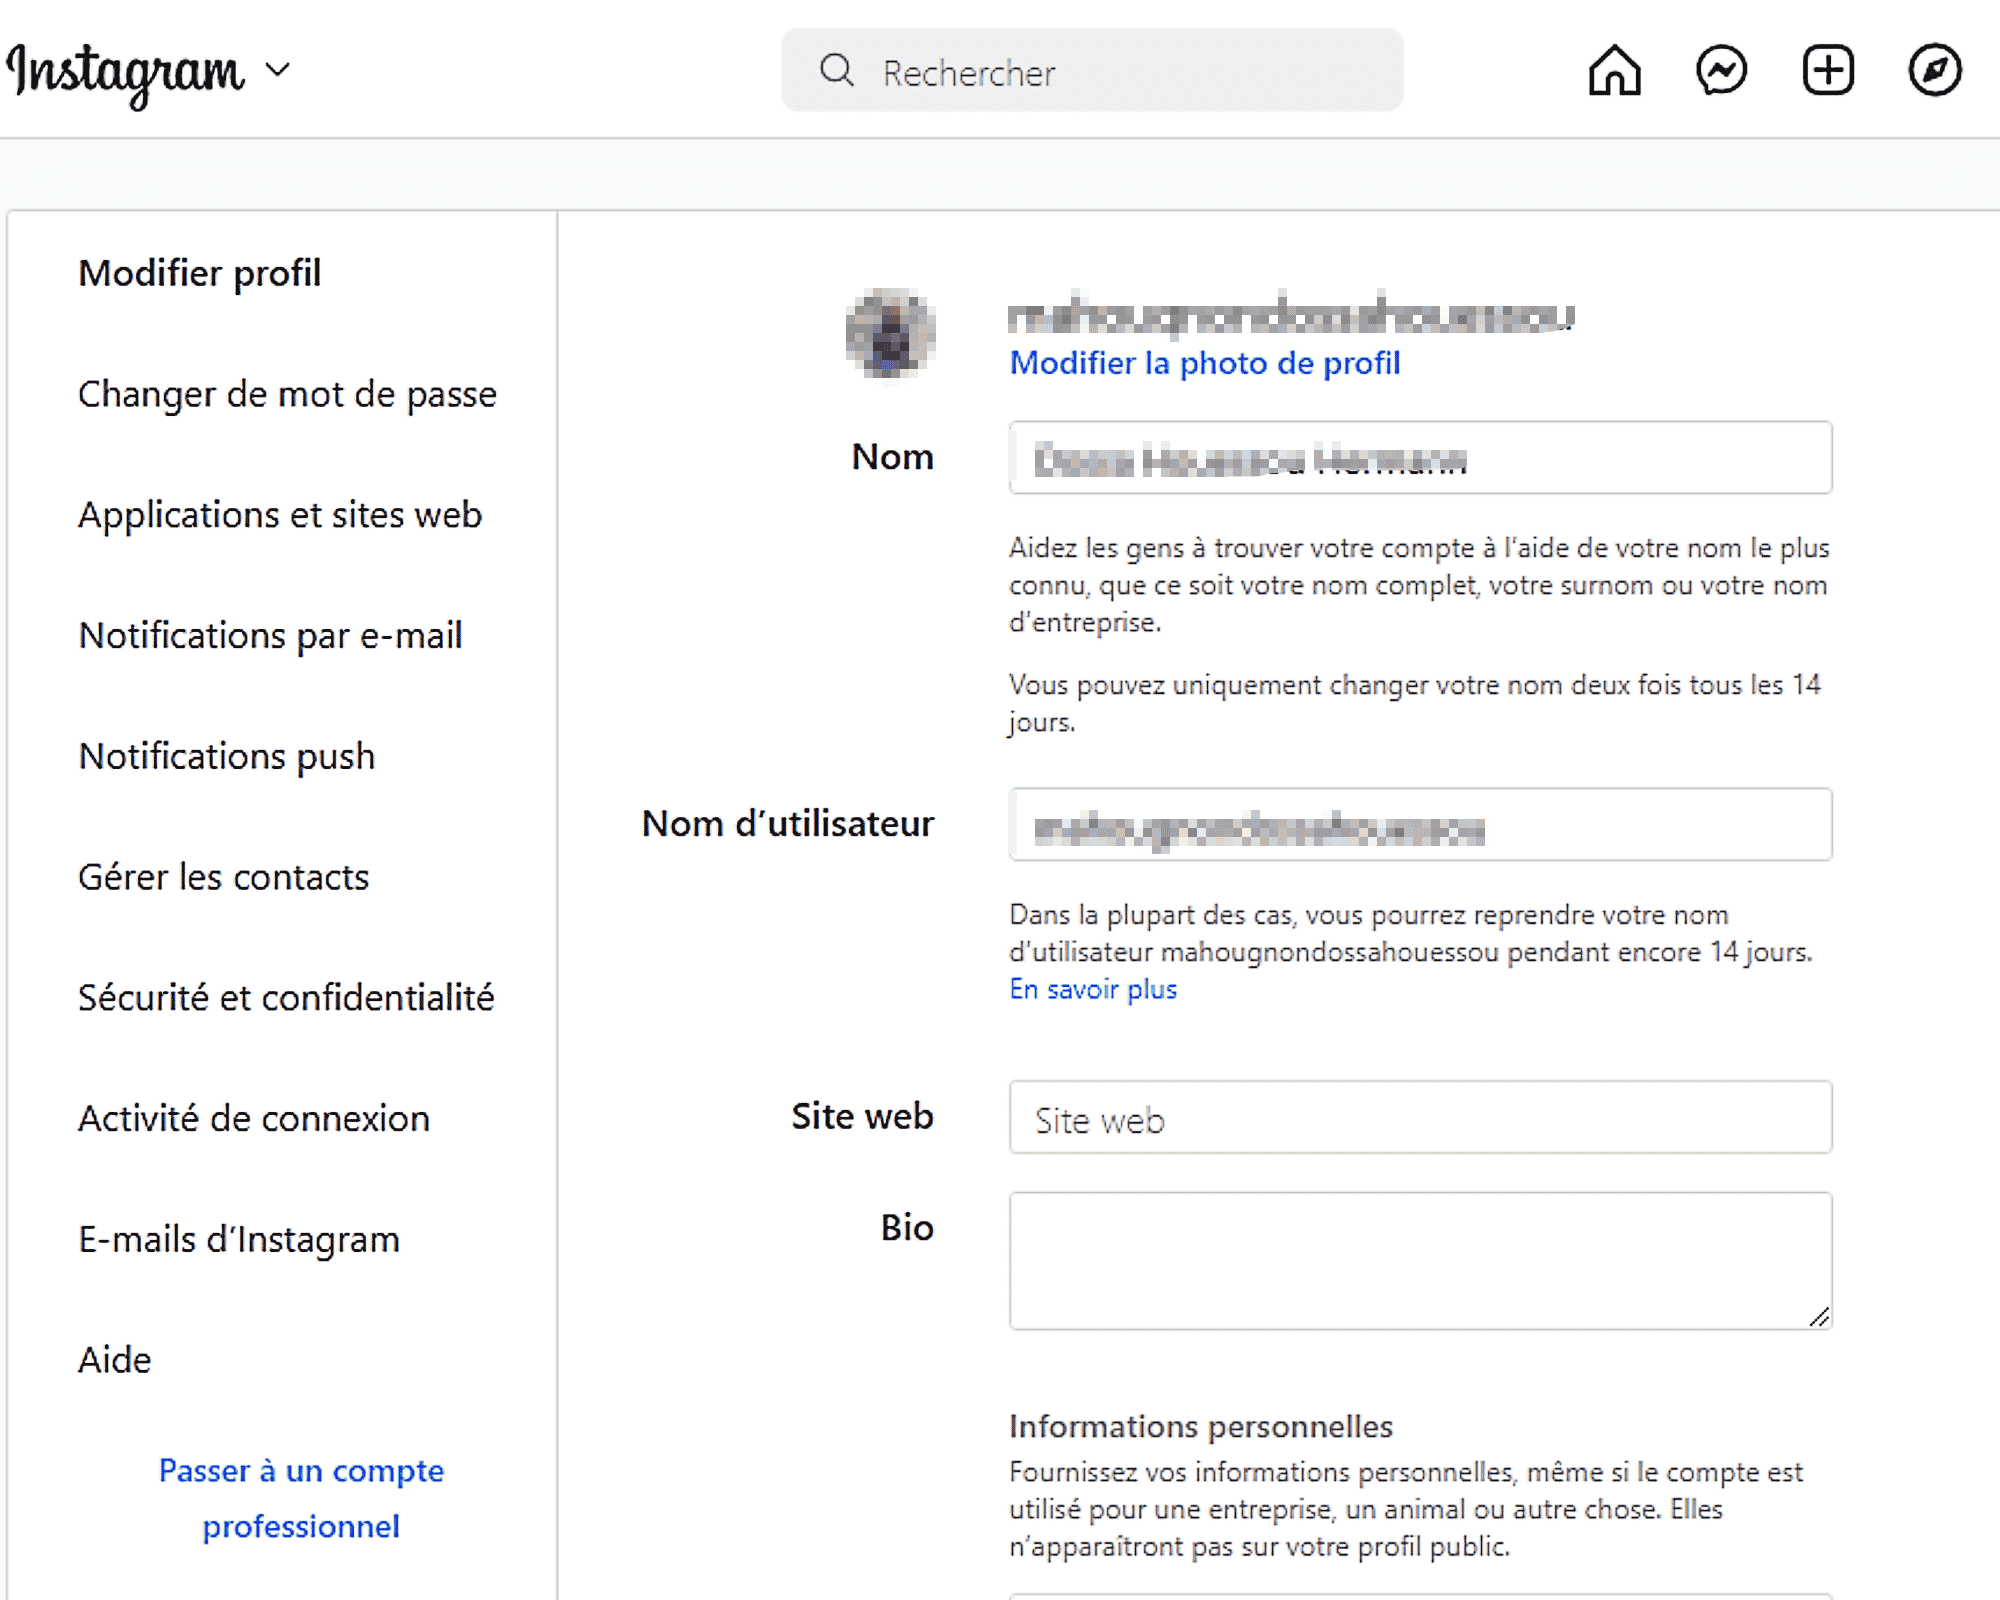2000x1600 pixels.
Task: Open Notifications par e-mail settings
Action: (270, 636)
